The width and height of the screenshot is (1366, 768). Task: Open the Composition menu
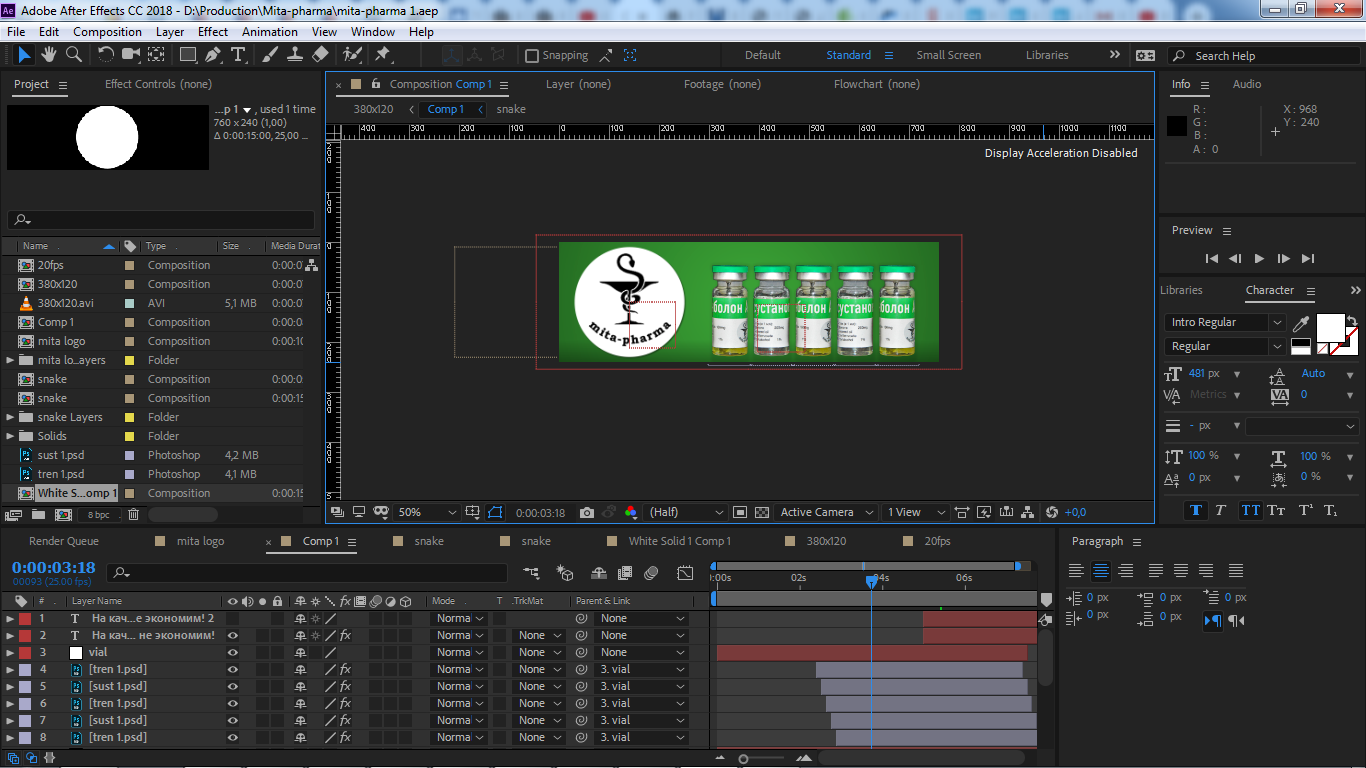[107, 32]
